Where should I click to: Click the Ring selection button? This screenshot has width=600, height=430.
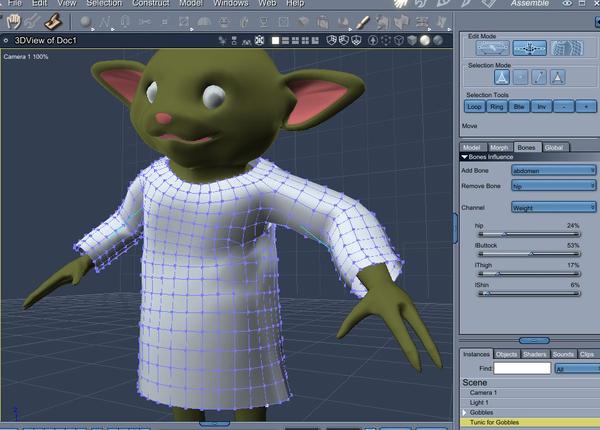pyautogui.click(x=497, y=107)
